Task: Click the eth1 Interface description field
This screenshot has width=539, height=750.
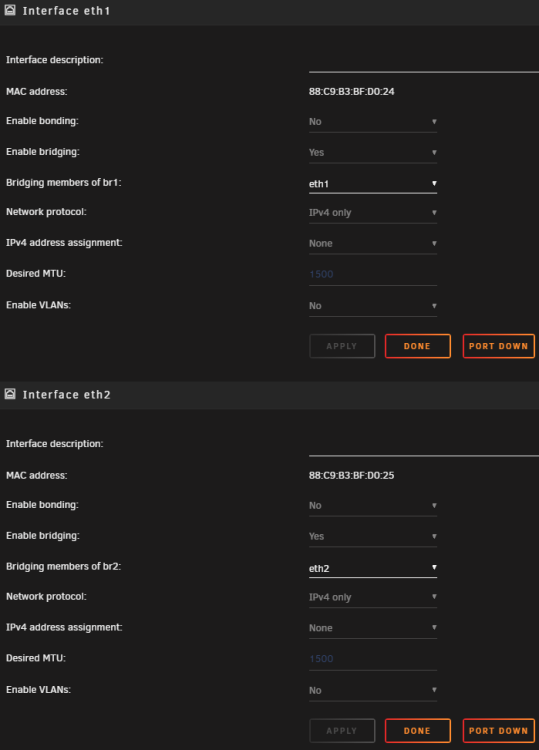Action: pos(424,62)
